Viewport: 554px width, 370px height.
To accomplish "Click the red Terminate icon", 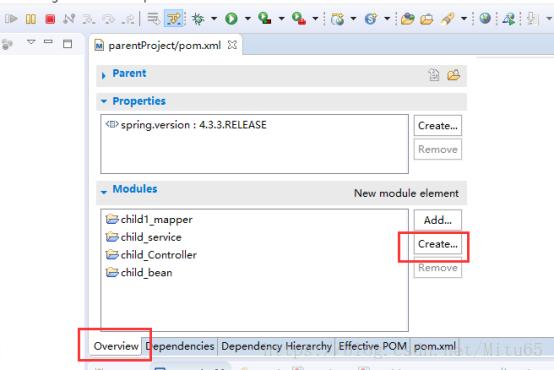I will [50, 18].
